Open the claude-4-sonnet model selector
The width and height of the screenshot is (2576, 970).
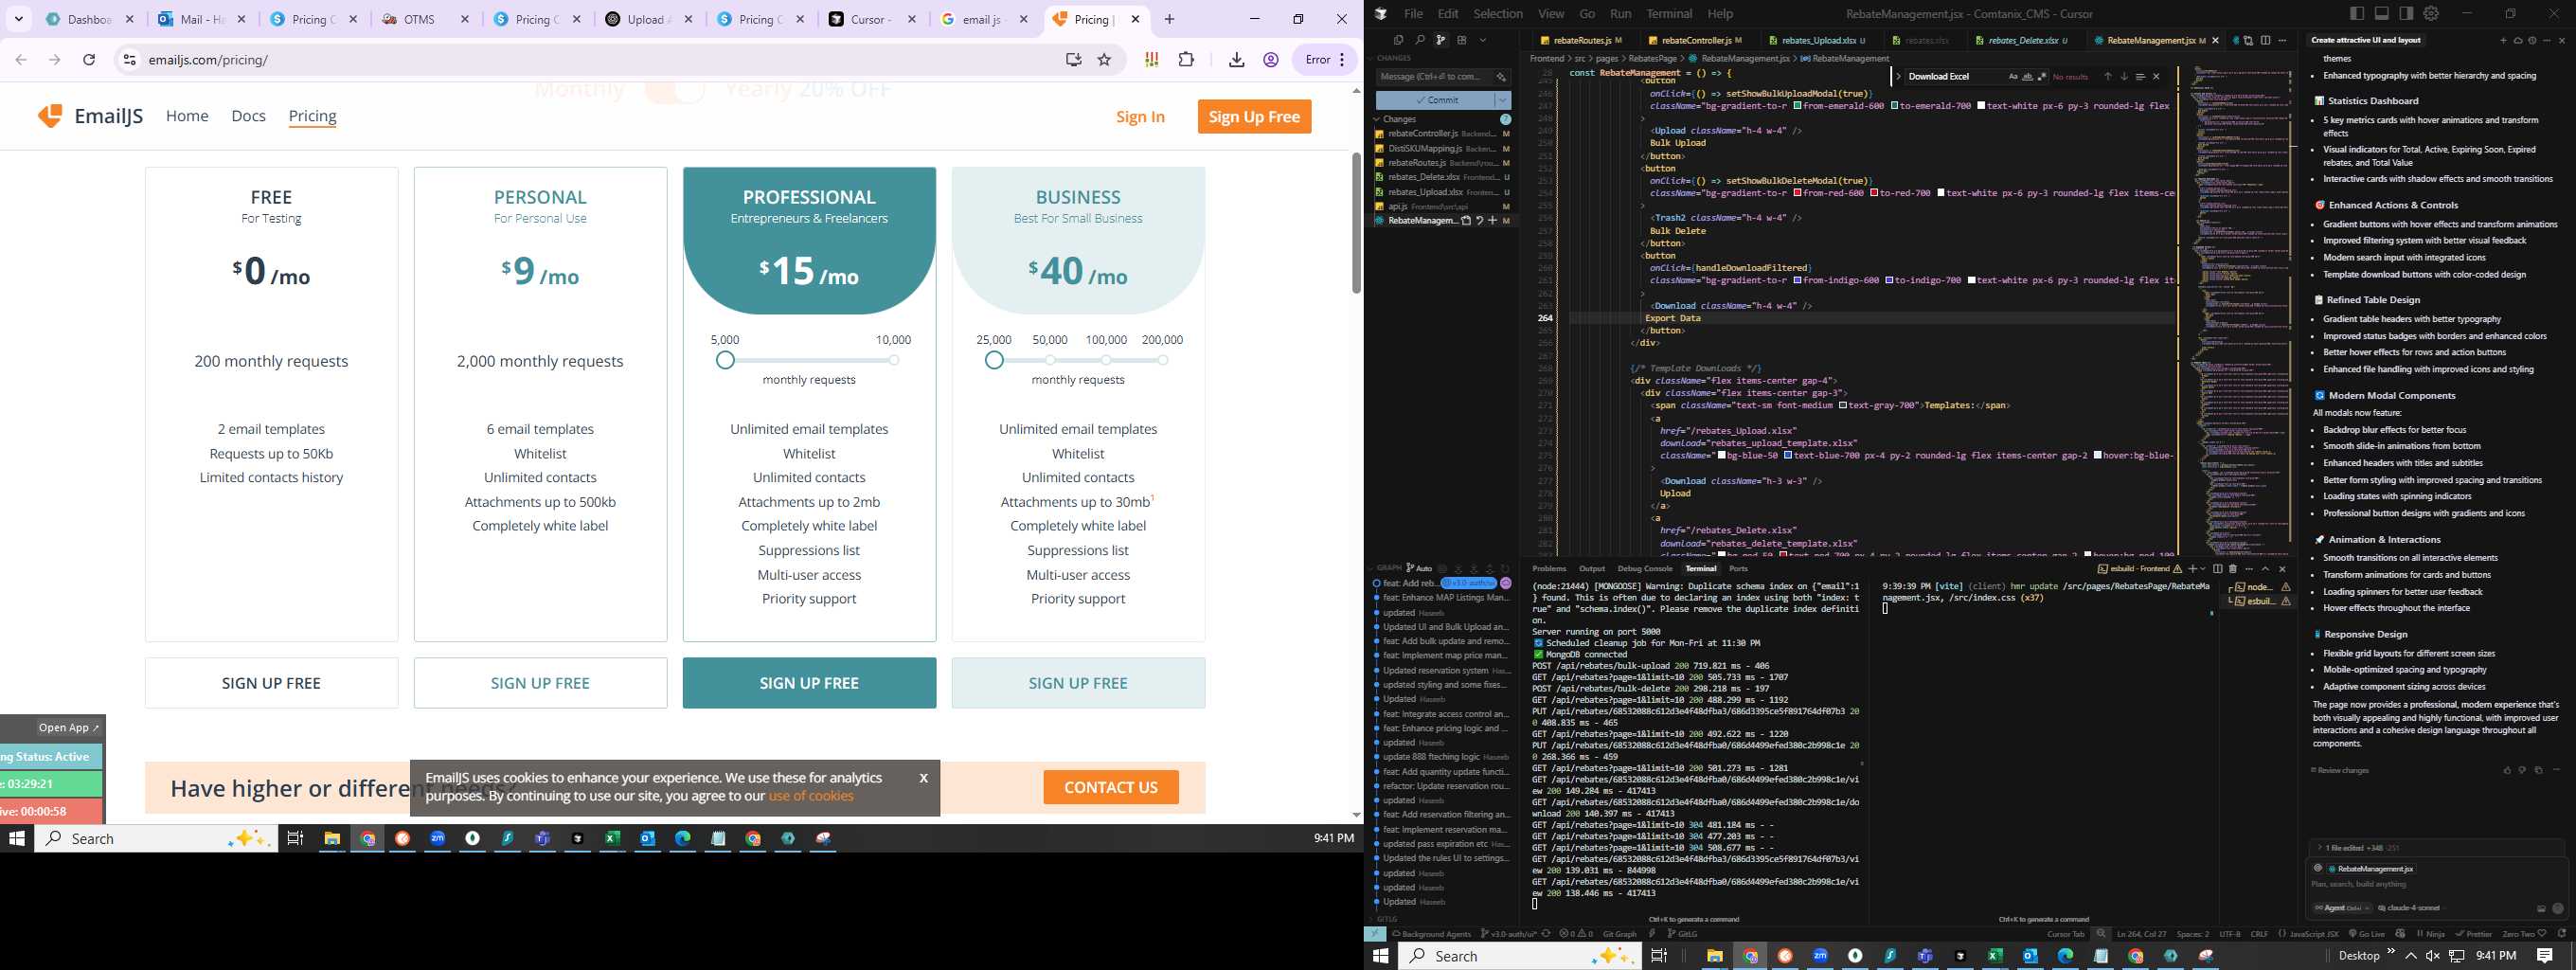(x=2412, y=908)
